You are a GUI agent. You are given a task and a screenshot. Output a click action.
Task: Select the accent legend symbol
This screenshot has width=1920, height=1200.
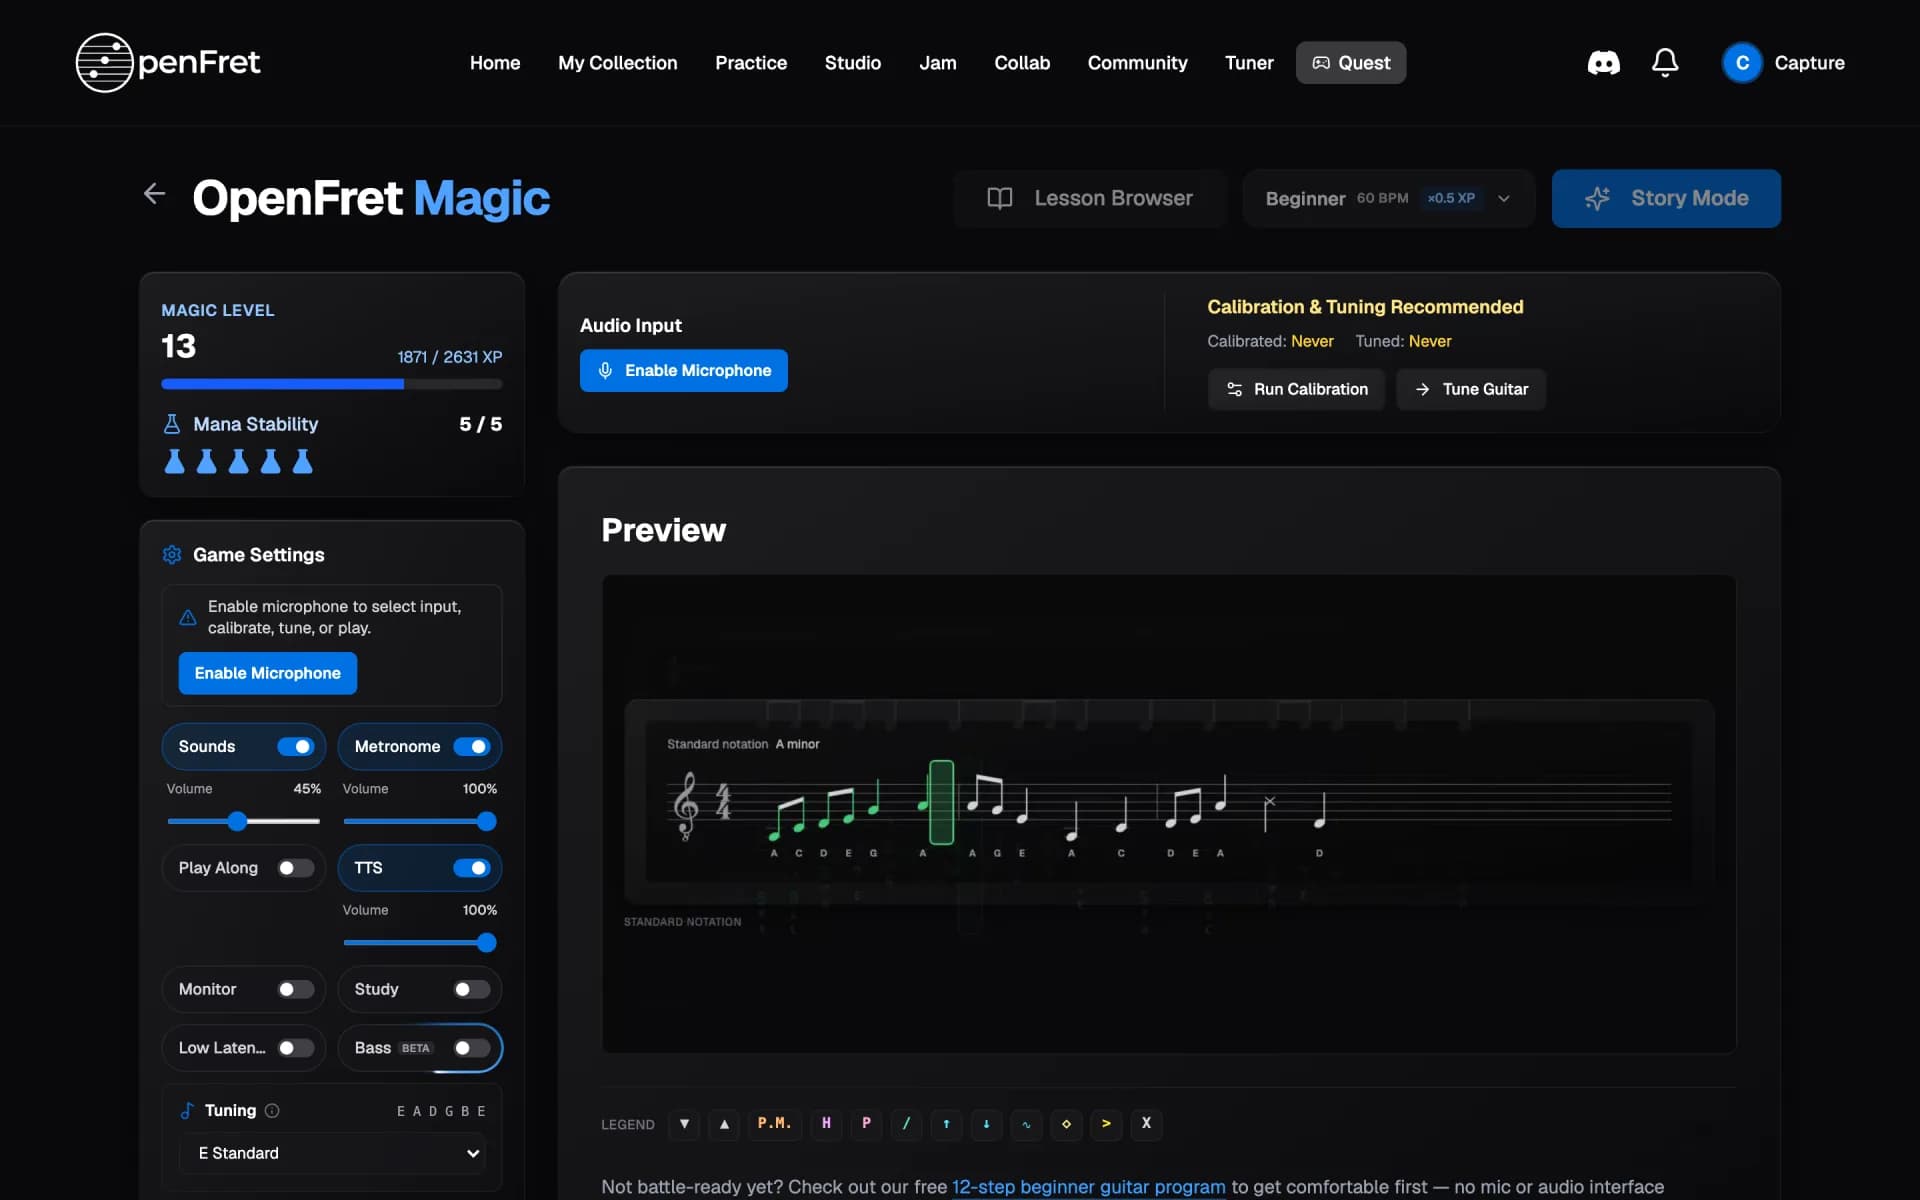(1106, 1124)
